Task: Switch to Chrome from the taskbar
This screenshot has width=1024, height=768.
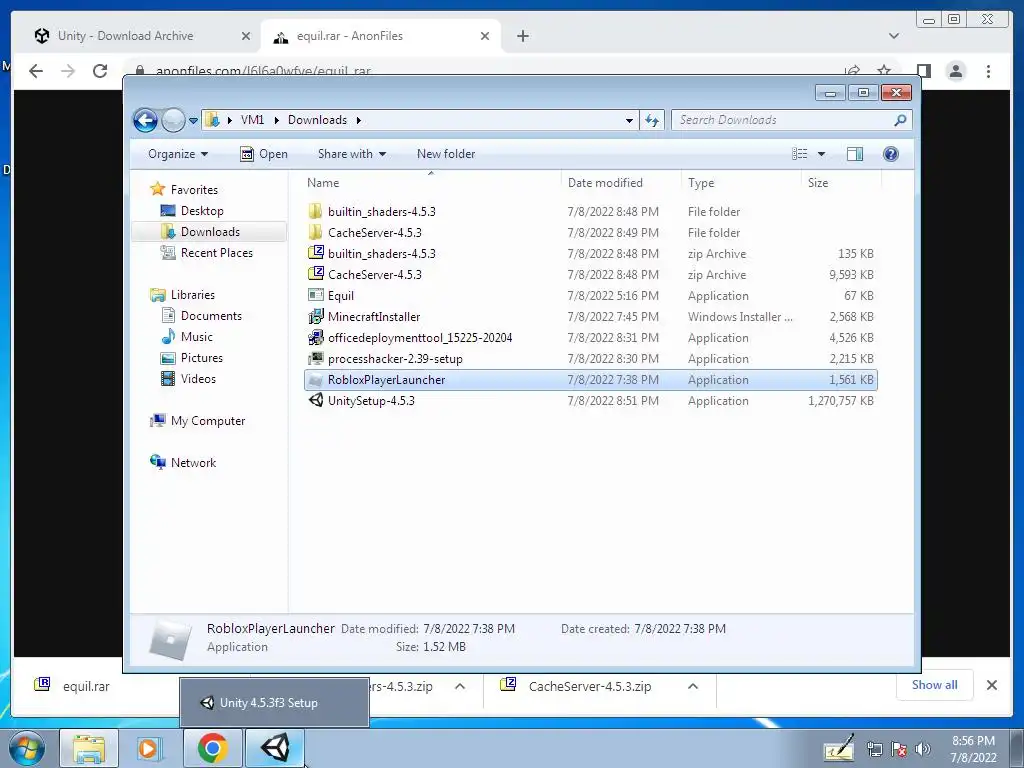Action: pyautogui.click(x=212, y=748)
